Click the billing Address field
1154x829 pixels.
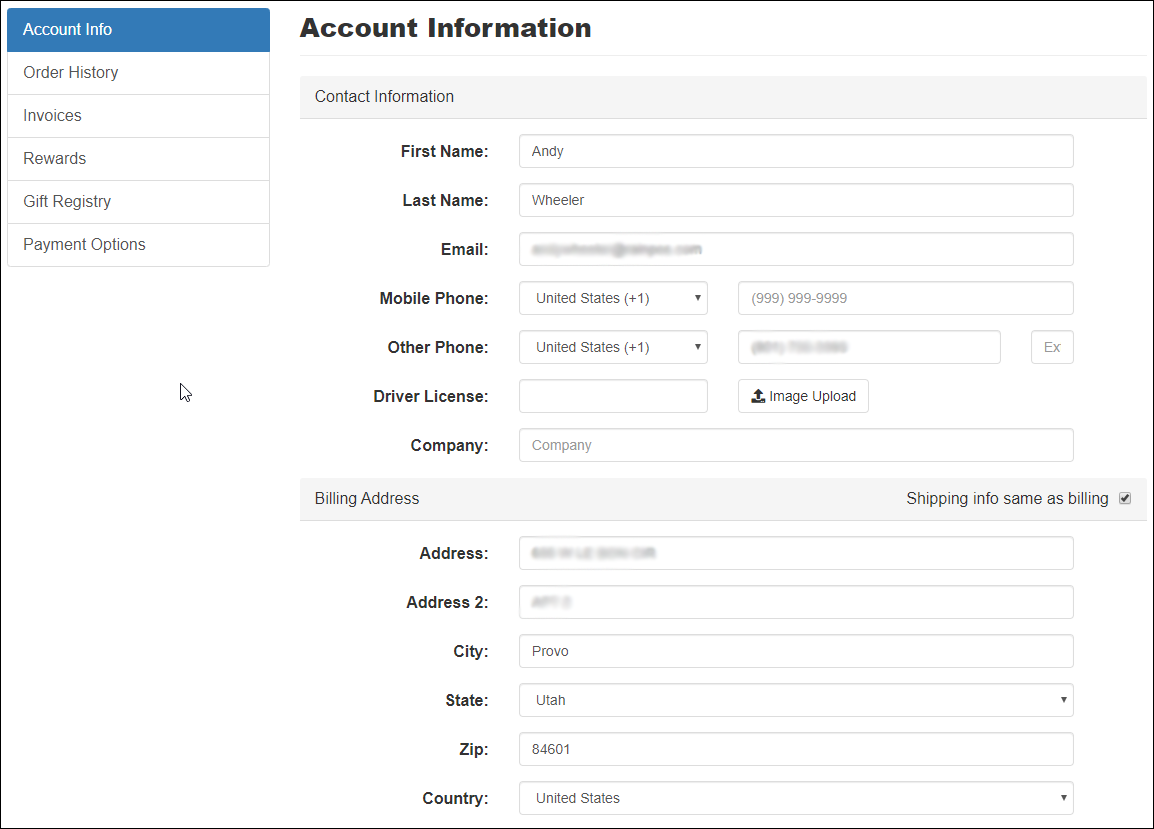[x=796, y=553]
